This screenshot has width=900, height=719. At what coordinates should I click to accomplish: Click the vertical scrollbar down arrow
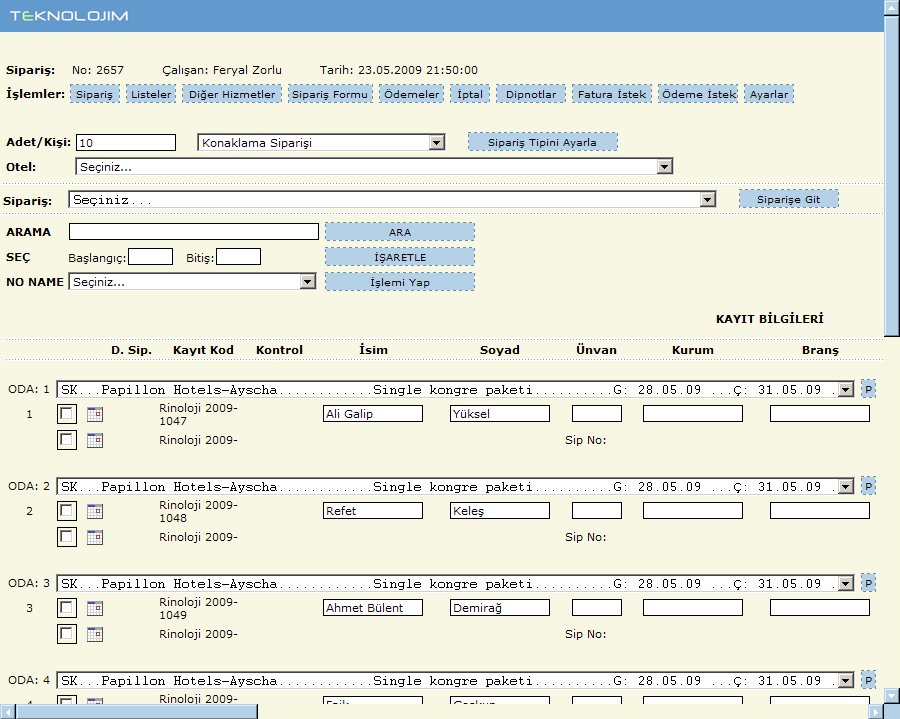click(892, 696)
